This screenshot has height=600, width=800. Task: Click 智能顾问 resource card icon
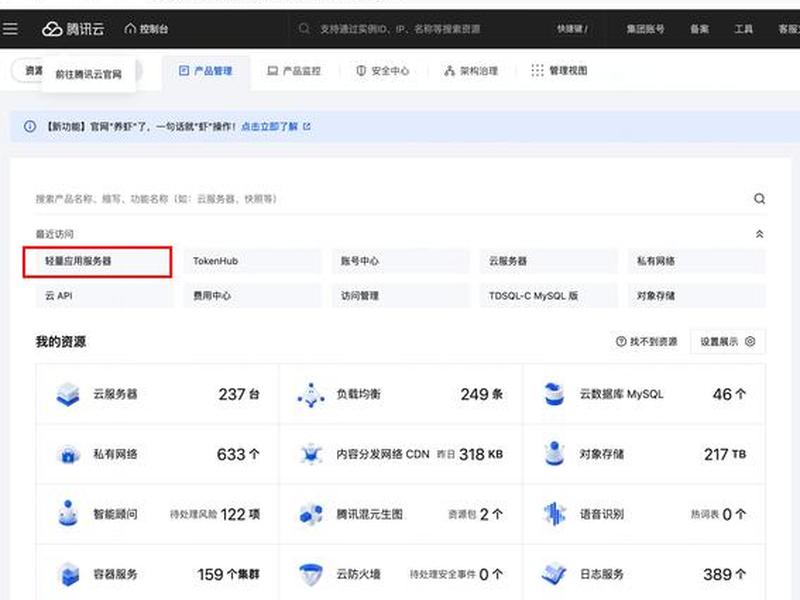pos(68,513)
